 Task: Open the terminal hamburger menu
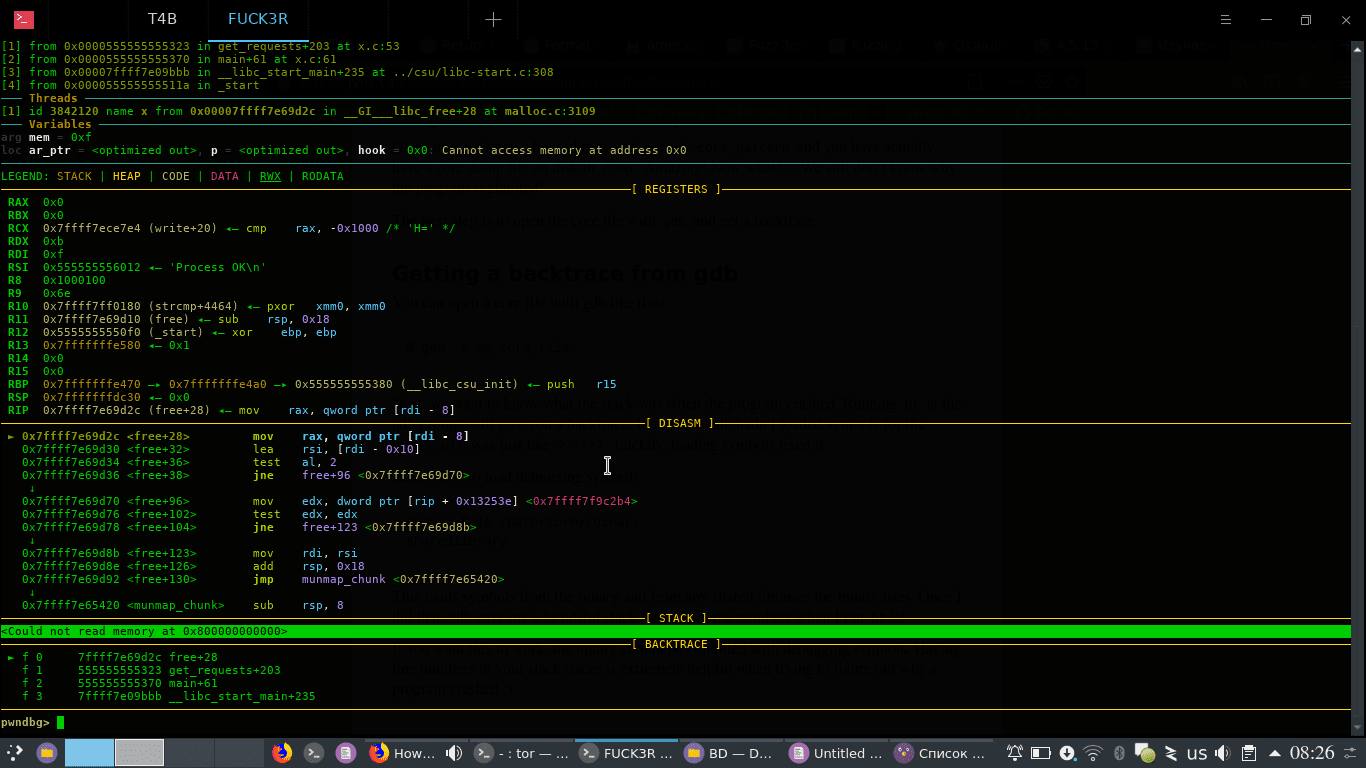pos(1227,19)
